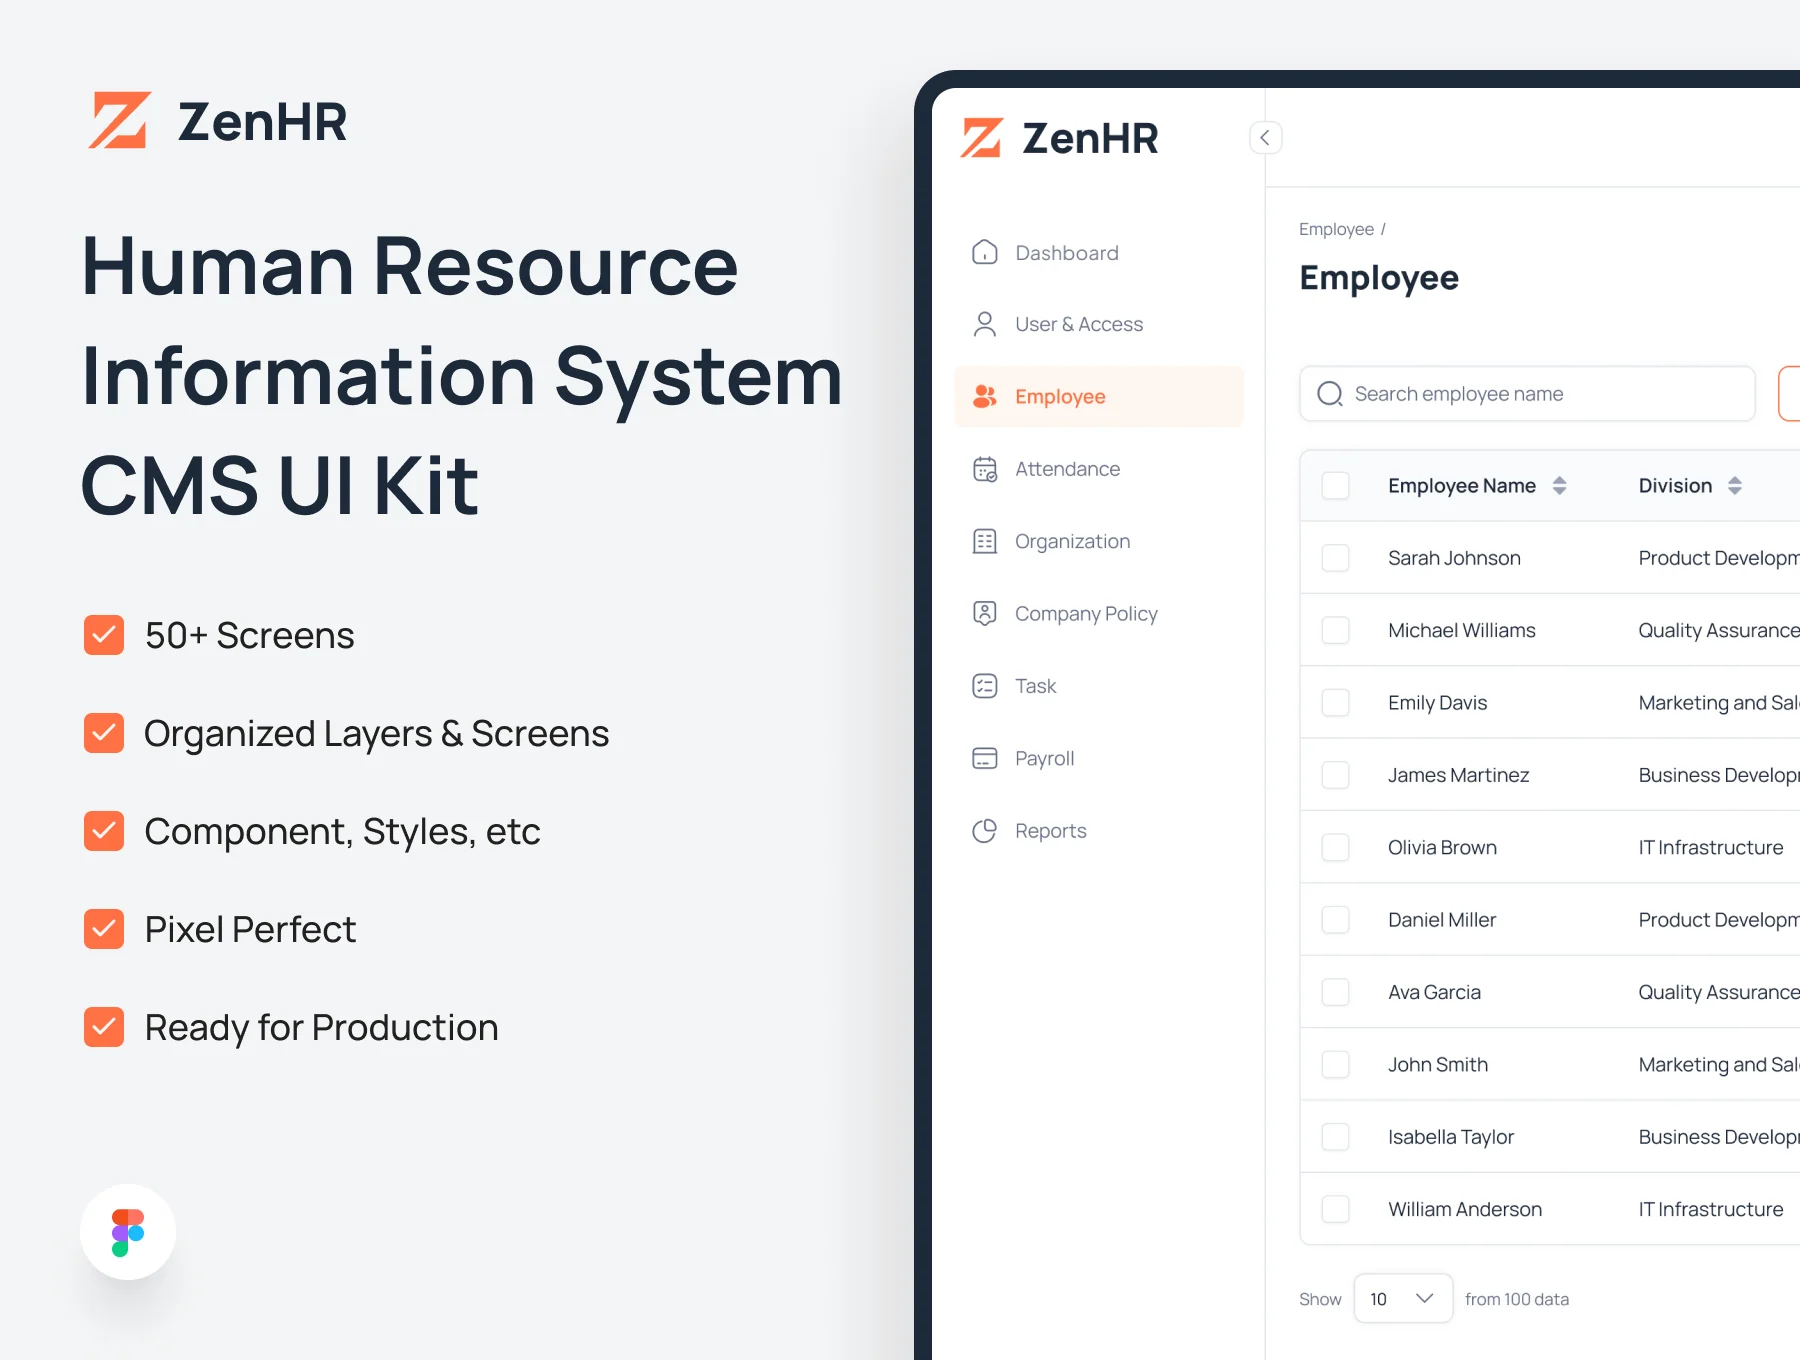This screenshot has width=1800, height=1360.
Task: Open the Organization menu item
Action: (1099, 541)
